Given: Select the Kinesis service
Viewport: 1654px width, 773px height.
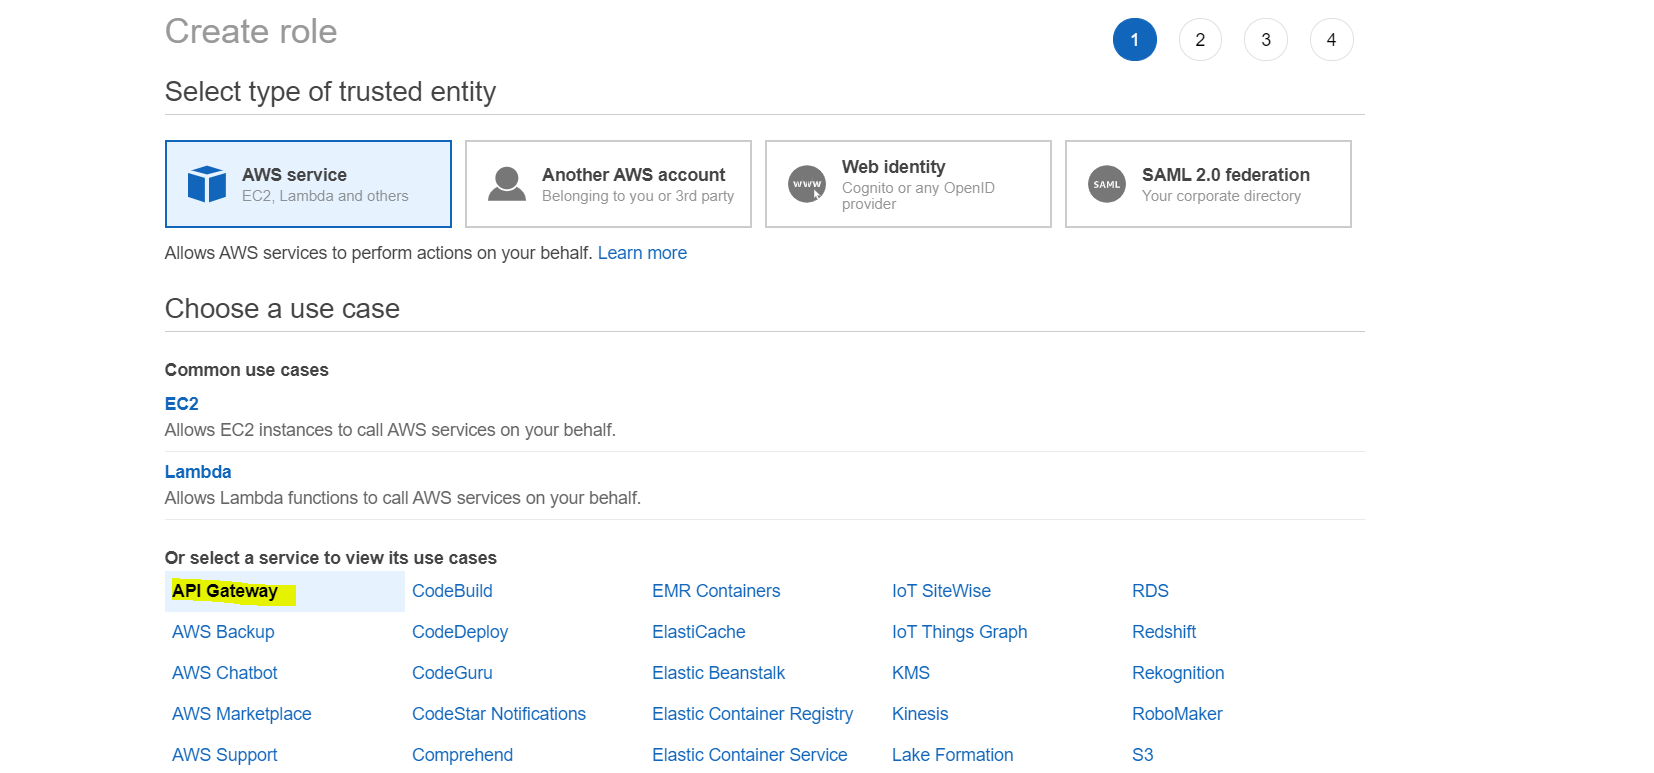Looking at the screenshot, I should pos(920,714).
